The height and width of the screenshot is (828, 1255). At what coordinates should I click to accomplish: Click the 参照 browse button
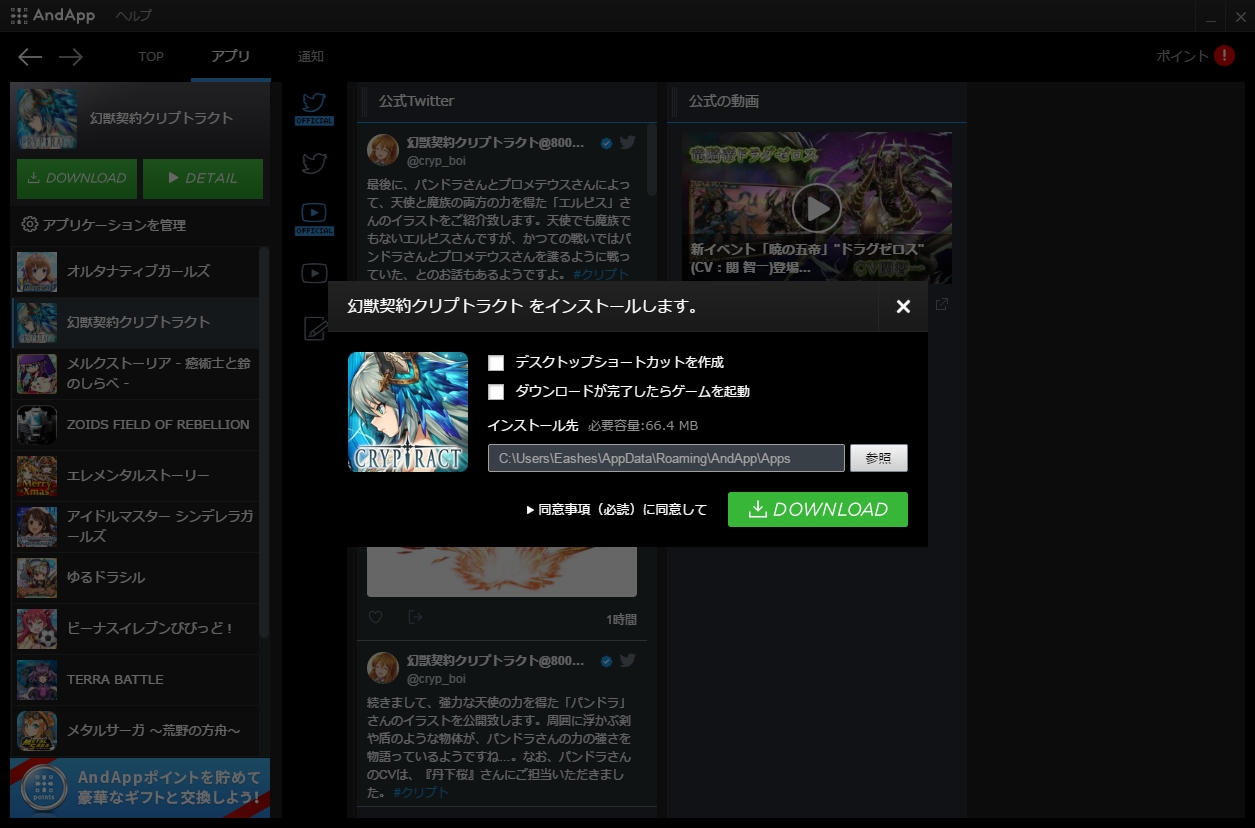click(x=879, y=458)
